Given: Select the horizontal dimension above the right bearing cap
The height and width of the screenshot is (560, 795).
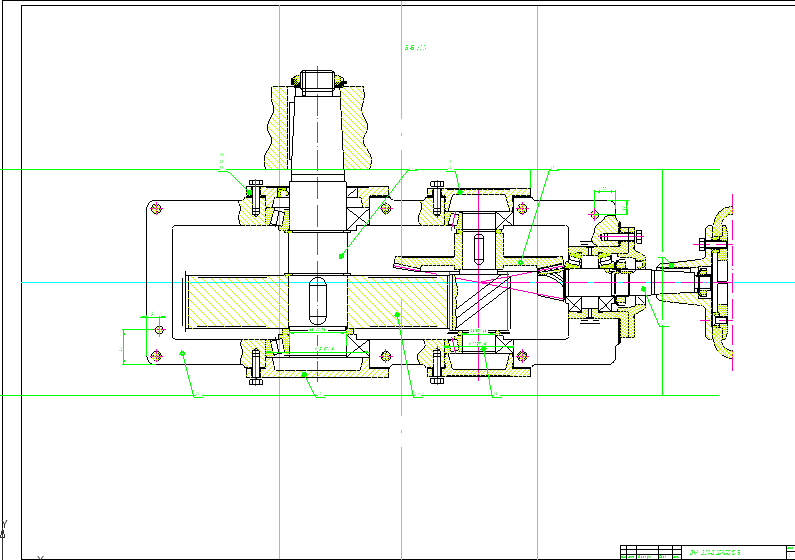Looking at the screenshot, I should click(x=609, y=188).
